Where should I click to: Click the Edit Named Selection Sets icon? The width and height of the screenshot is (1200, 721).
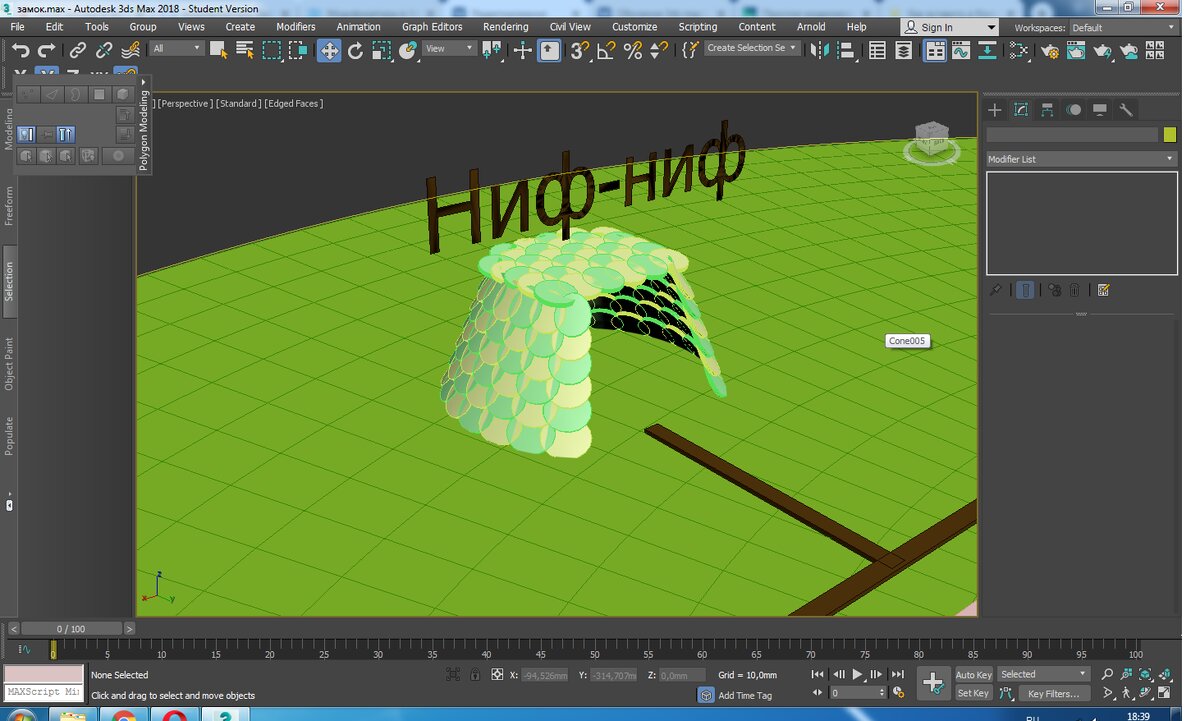(x=690, y=50)
